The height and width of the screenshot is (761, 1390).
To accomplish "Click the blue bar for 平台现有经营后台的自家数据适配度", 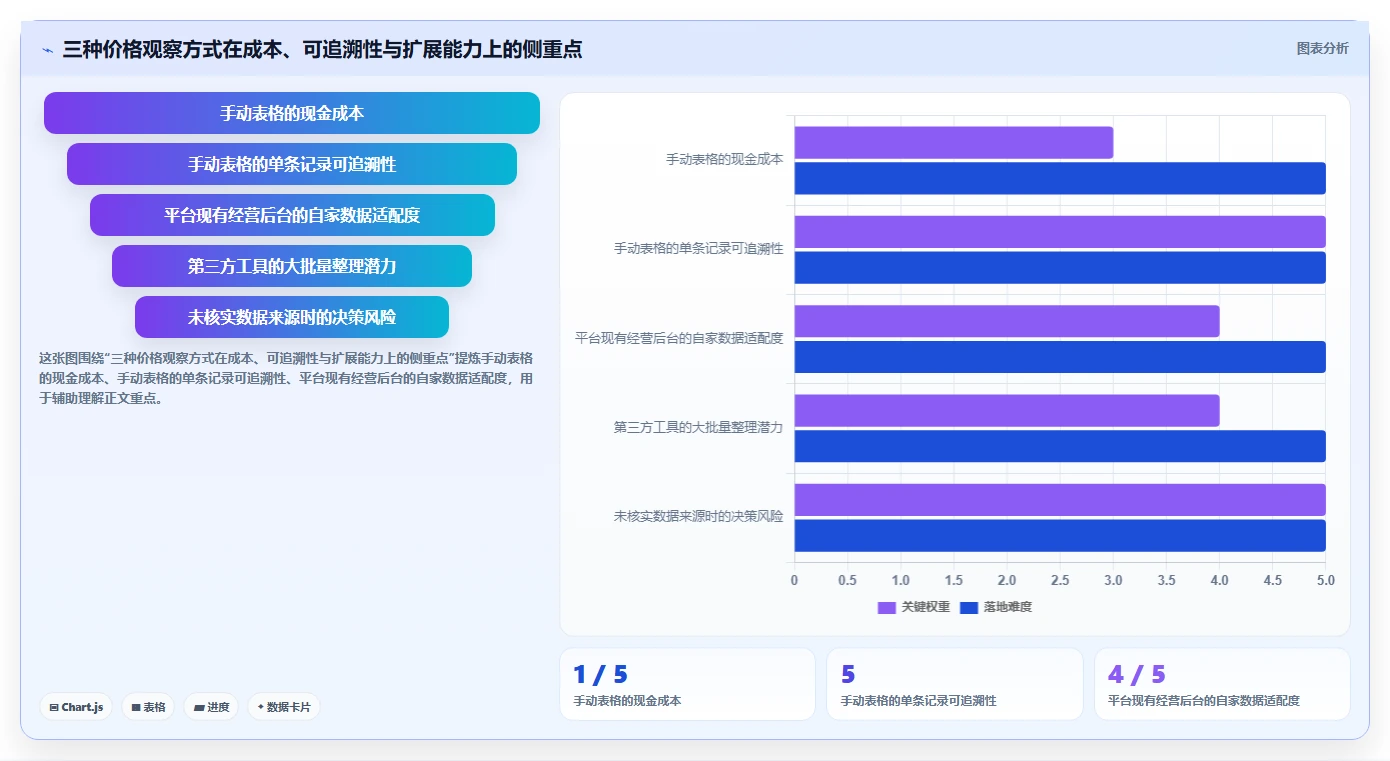I will pyautogui.click(x=1060, y=357).
